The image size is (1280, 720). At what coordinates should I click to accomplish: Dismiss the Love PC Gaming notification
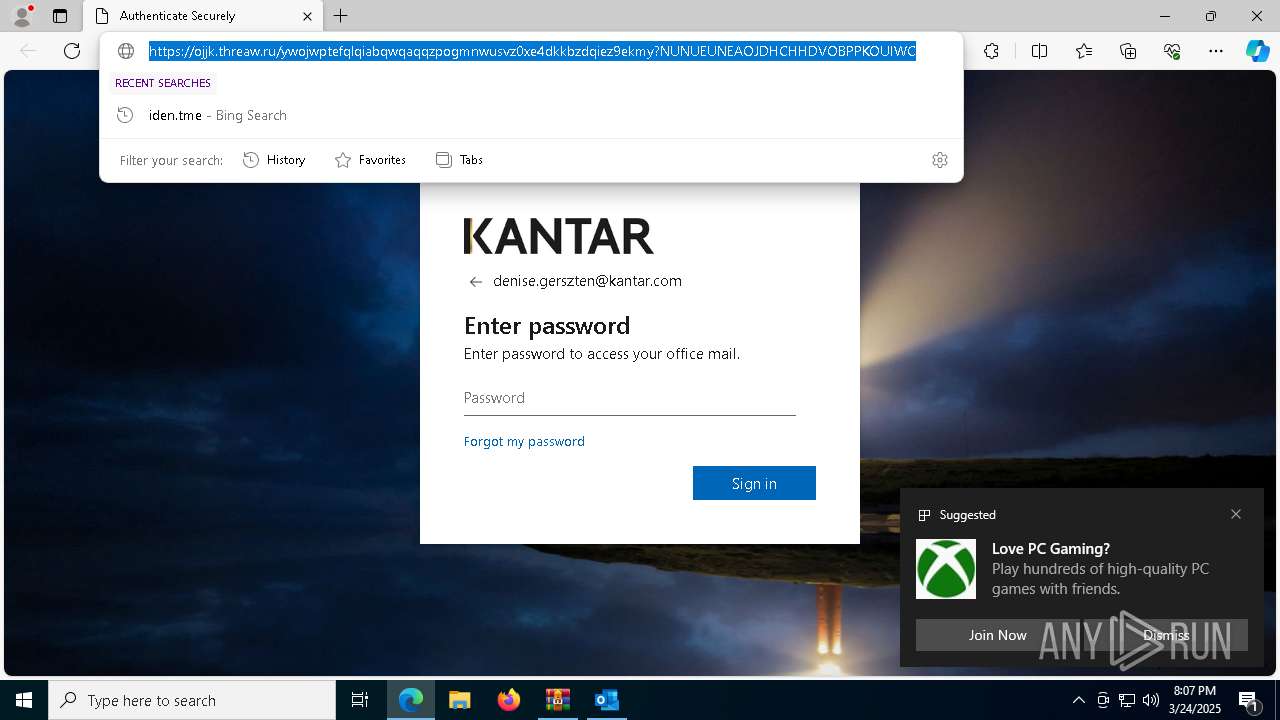pyautogui.click(x=1166, y=635)
